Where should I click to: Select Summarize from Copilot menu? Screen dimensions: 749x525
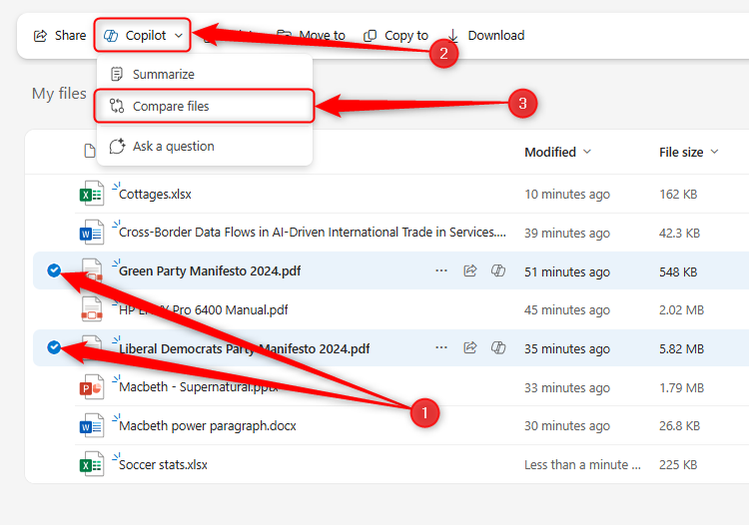pos(163,74)
